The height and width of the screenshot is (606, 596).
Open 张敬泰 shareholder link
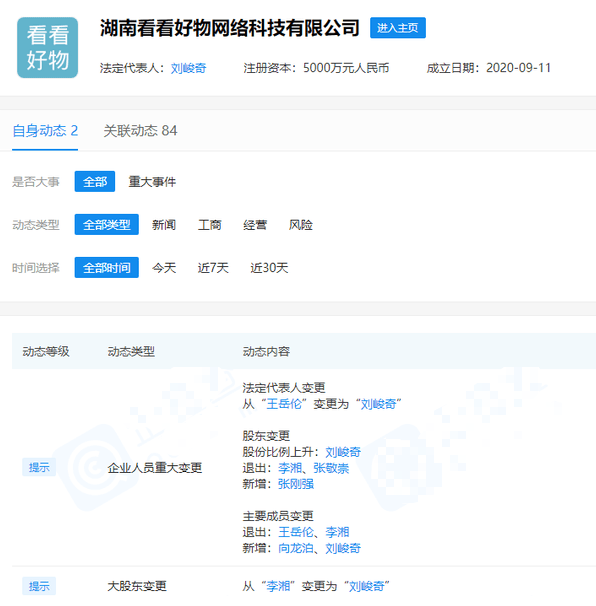(331, 468)
